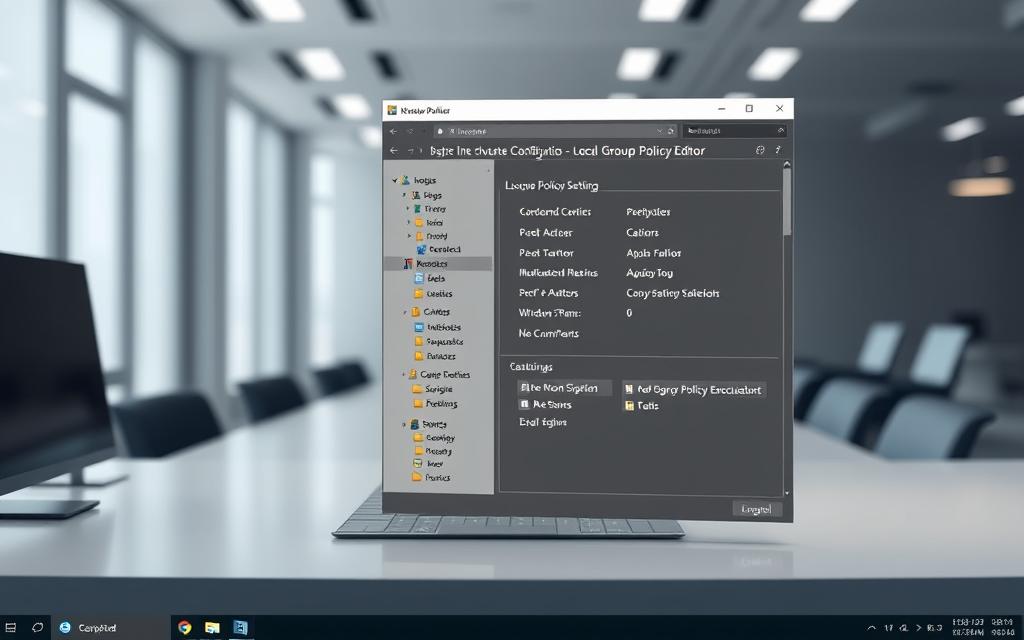Toggle the checkbox beside 'Ae Sants'
The height and width of the screenshot is (640, 1024).
pos(524,405)
